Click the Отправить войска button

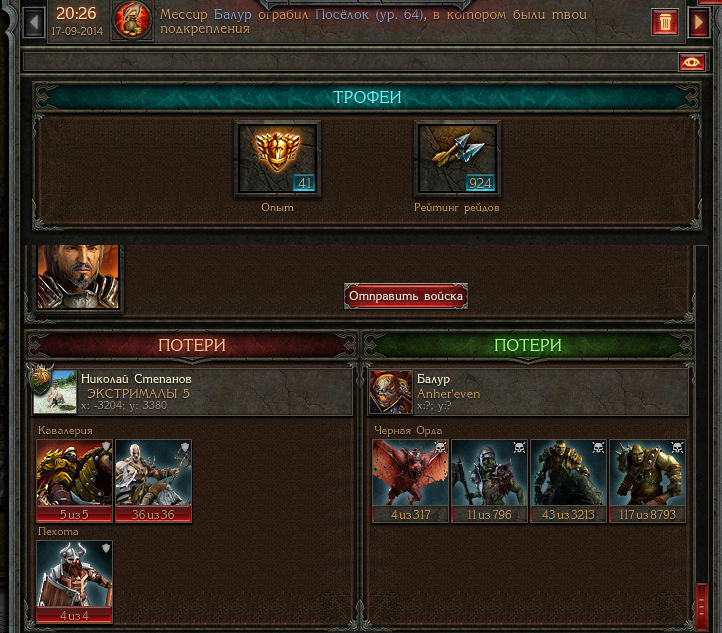(x=406, y=296)
